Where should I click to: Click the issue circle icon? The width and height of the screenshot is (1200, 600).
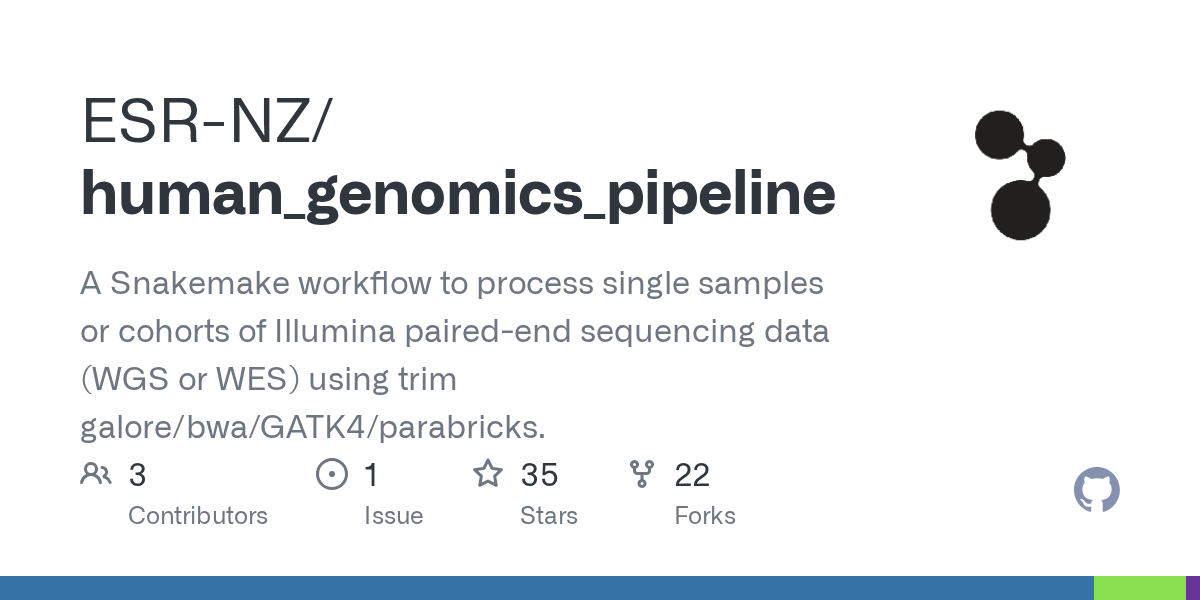[x=331, y=474]
